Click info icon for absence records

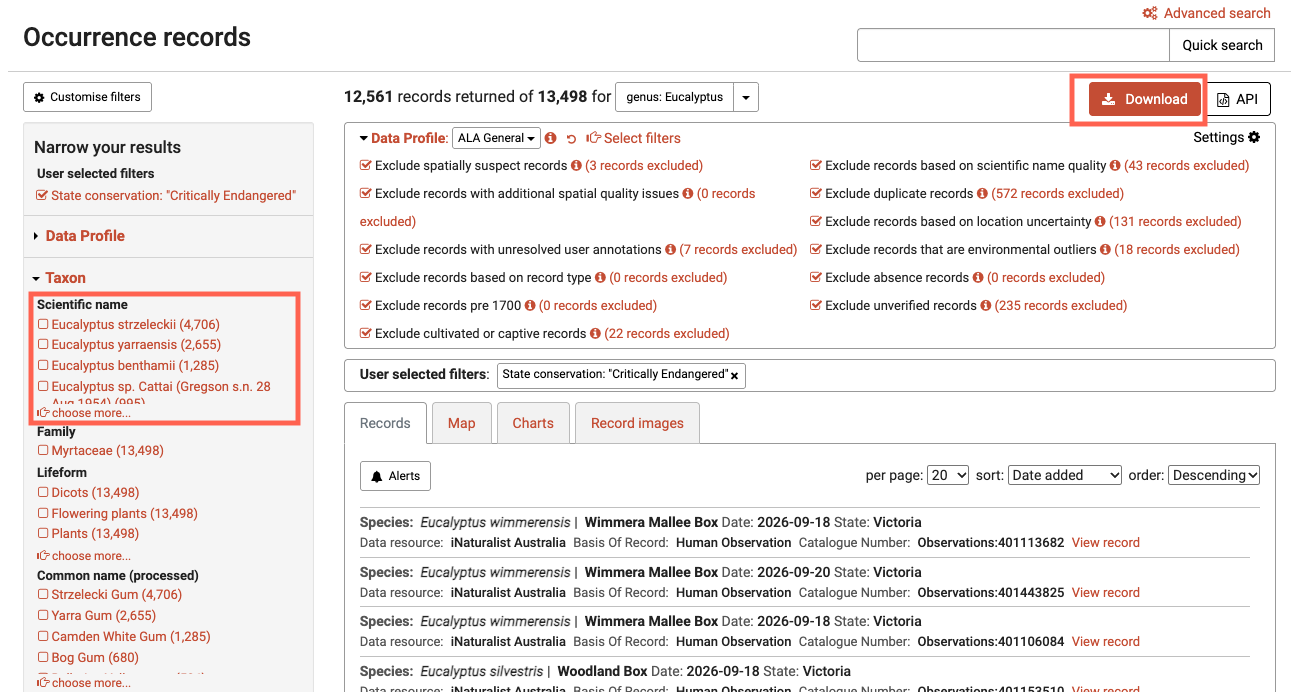(x=977, y=278)
